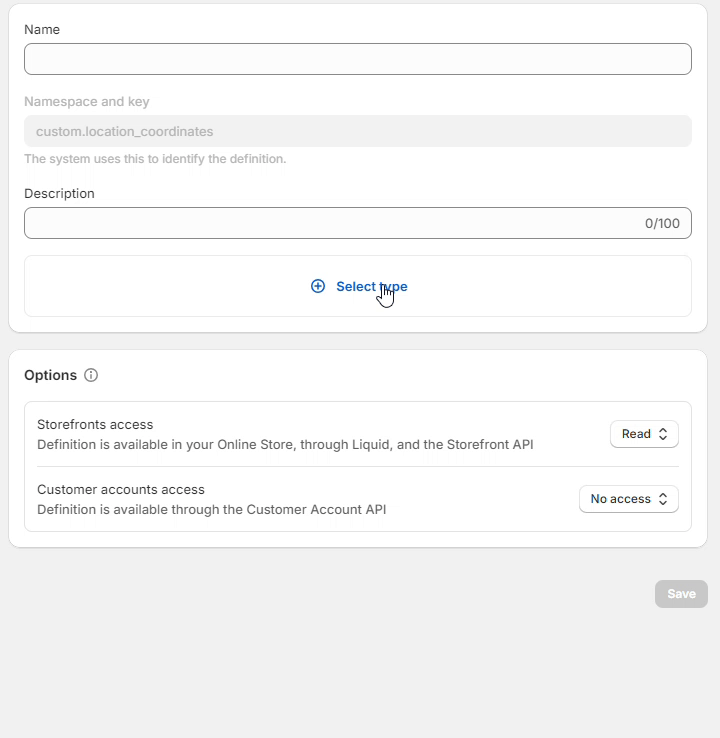Open the Customer accounts No access dropdown
This screenshot has width=720, height=738.
pos(628,499)
